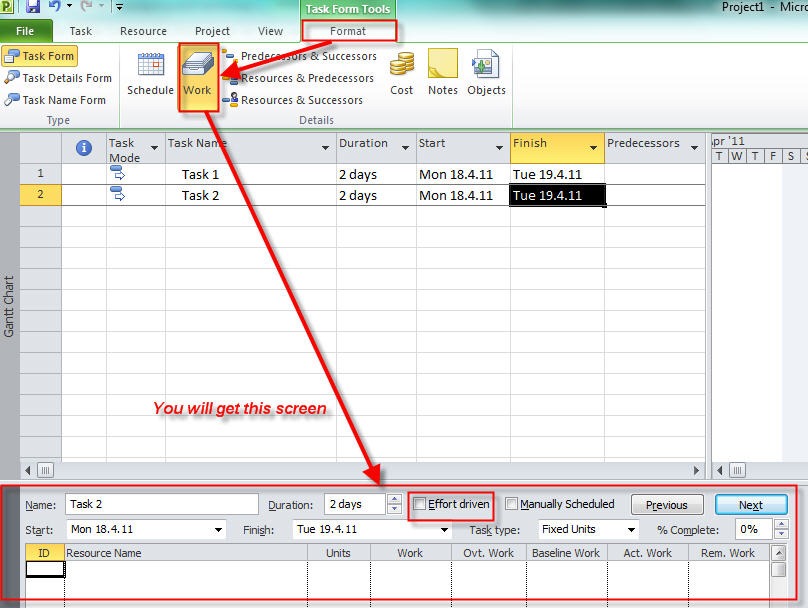Switch to the Resource ribbon tab
Image resolution: width=808 pixels, height=608 pixels.
click(x=143, y=31)
